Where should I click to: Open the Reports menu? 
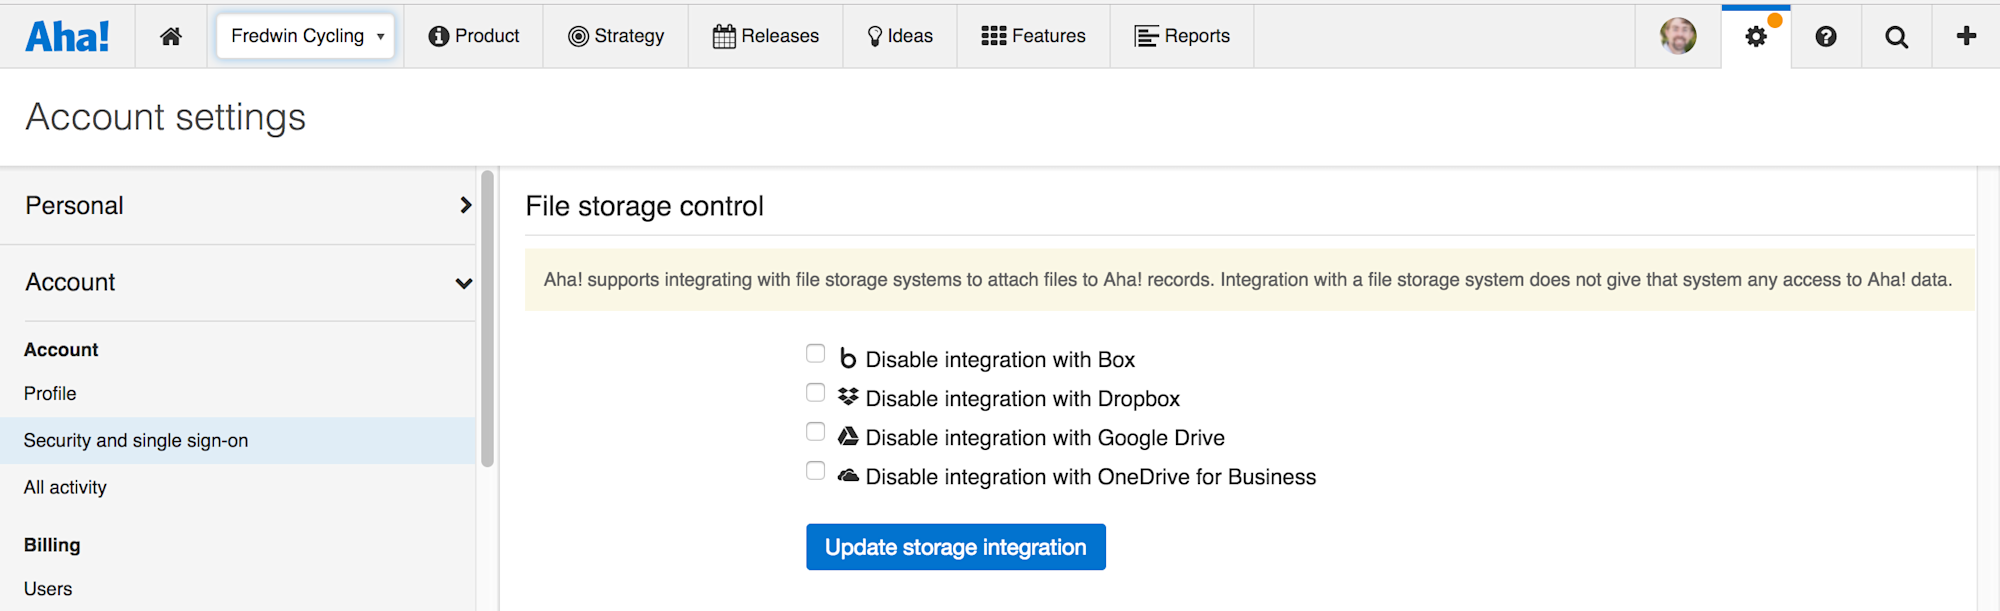coord(1182,36)
